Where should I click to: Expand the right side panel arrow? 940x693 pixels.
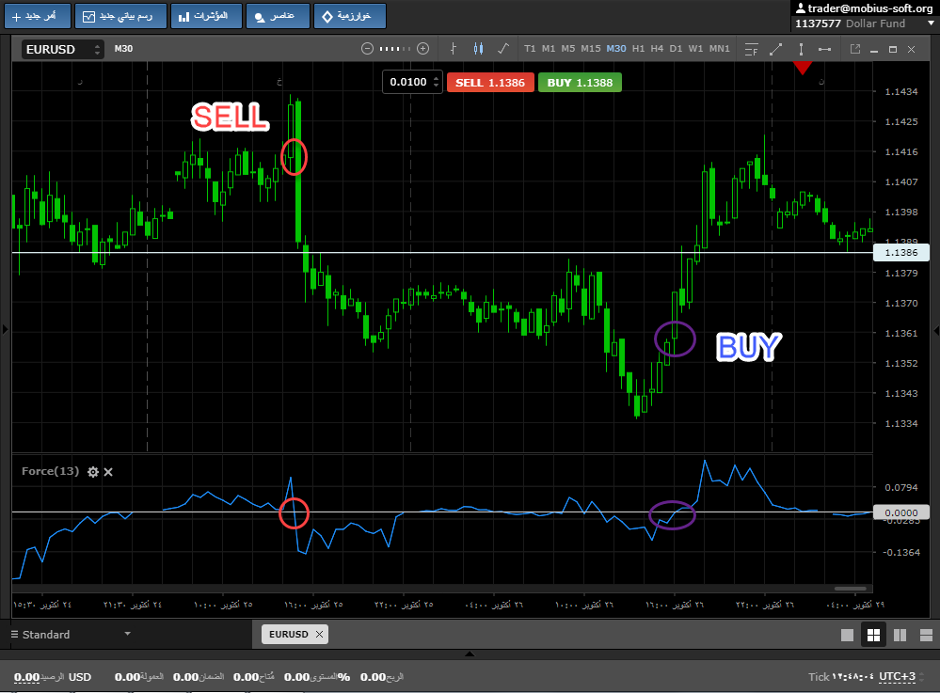(936, 330)
